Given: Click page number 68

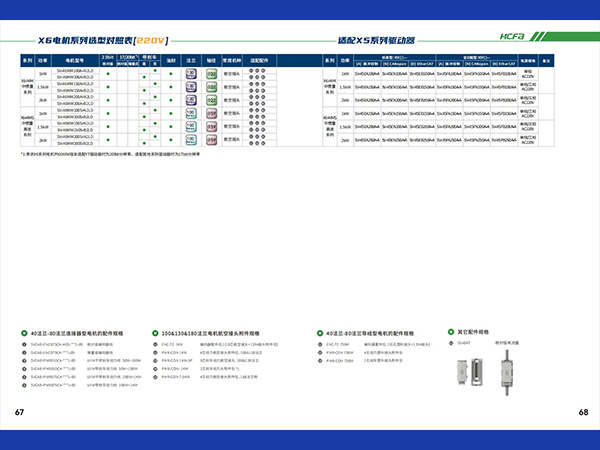Looking at the screenshot, I should 583,412.
